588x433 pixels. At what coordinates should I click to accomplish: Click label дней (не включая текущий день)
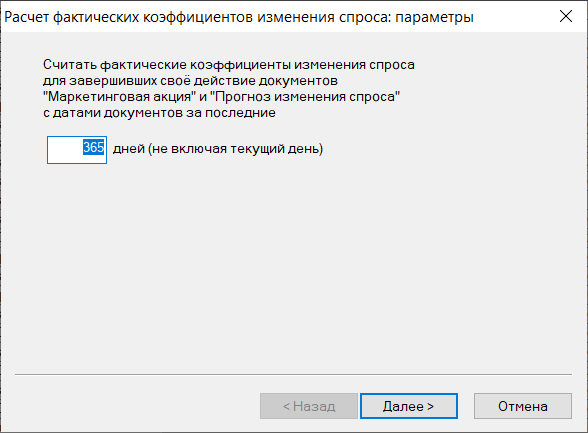pyautogui.click(x=218, y=149)
